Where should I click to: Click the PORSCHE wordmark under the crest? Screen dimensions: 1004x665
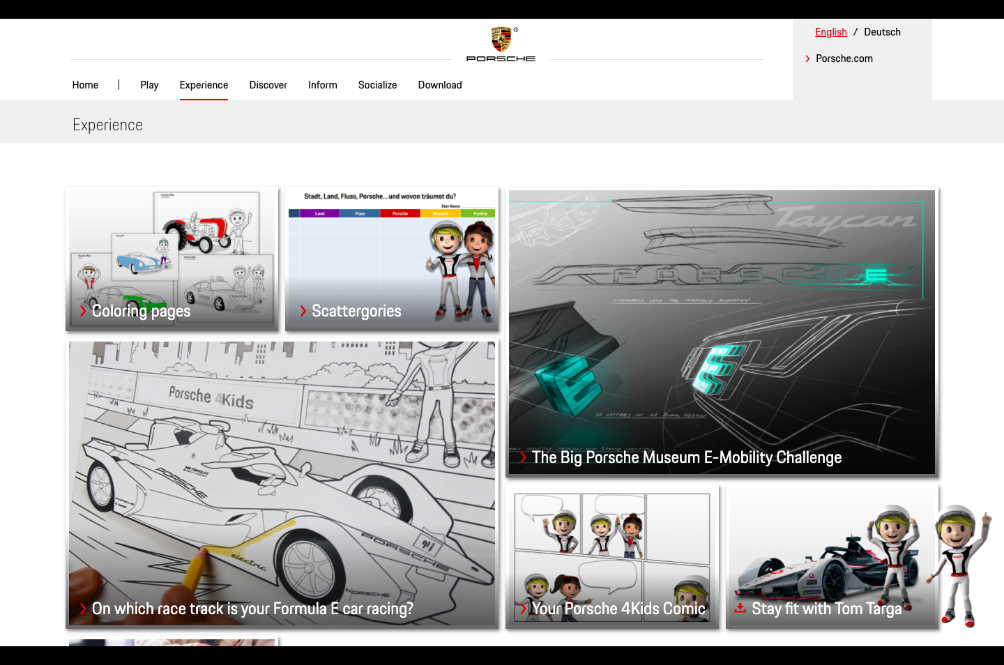(x=501, y=58)
